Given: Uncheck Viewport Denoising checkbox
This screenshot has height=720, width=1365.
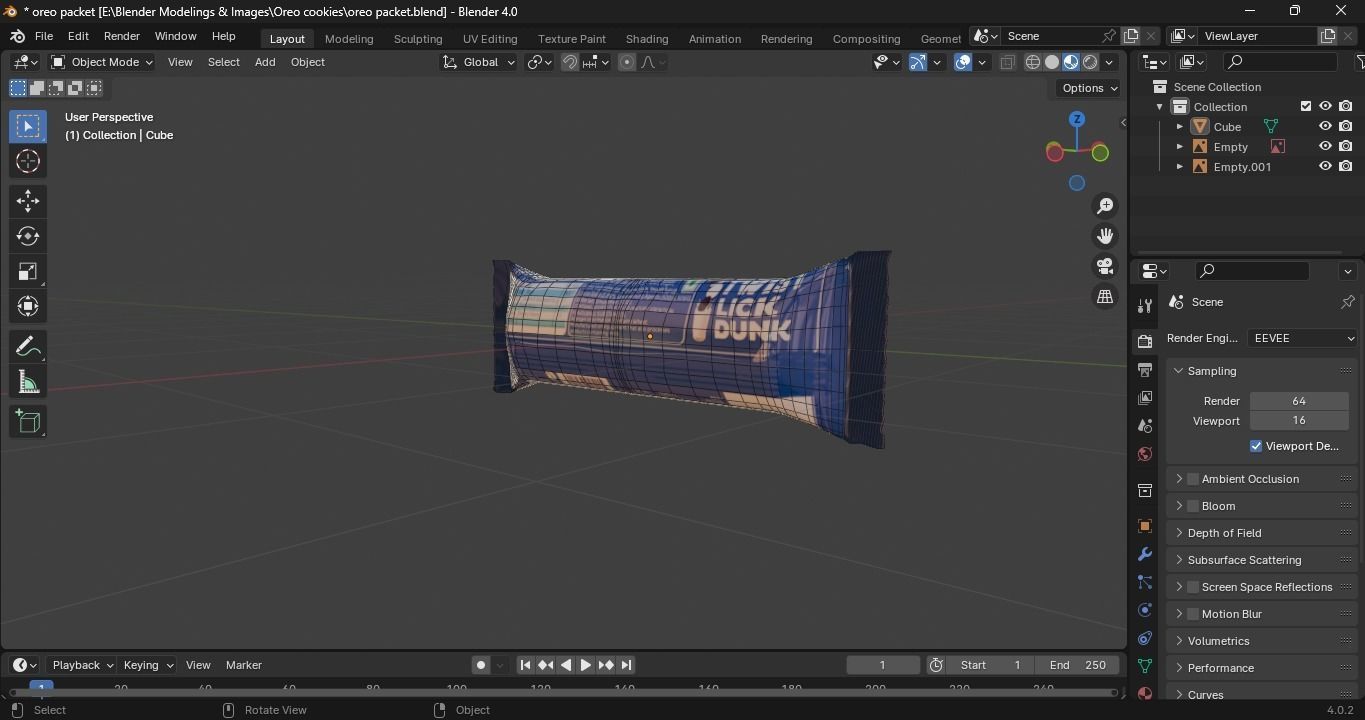Looking at the screenshot, I should pyautogui.click(x=1256, y=446).
